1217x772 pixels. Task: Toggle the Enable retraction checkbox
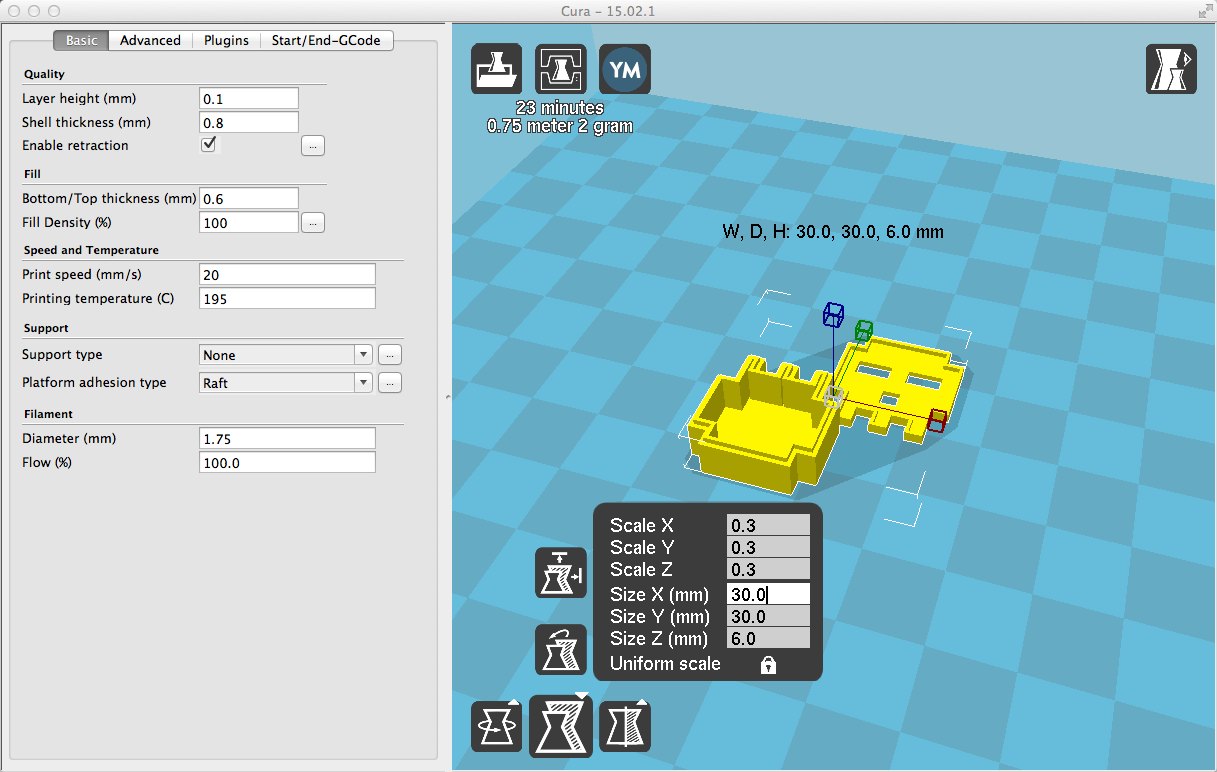click(x=209, y=144)
